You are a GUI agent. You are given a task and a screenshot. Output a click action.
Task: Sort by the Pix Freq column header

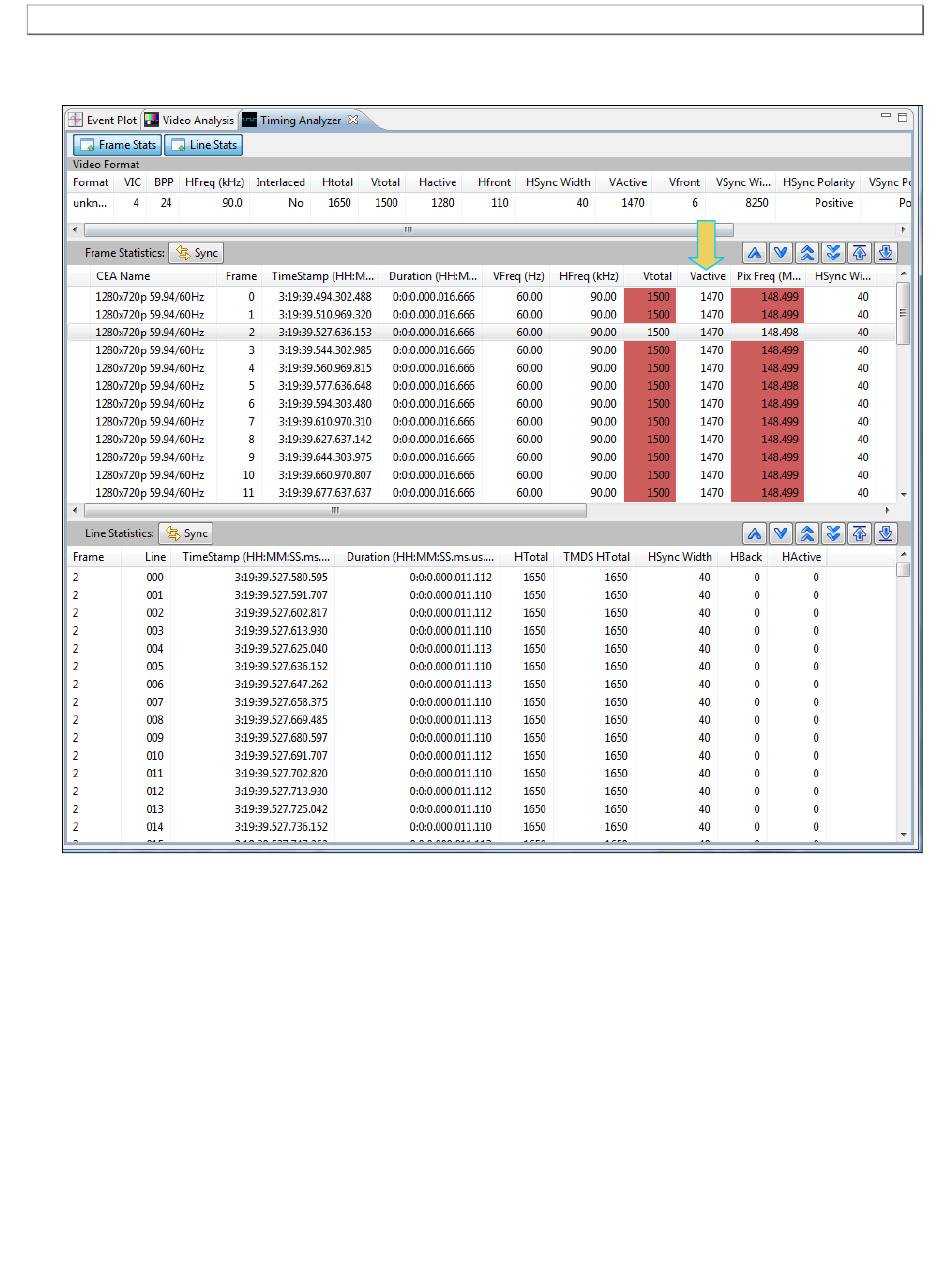point(768,276)
